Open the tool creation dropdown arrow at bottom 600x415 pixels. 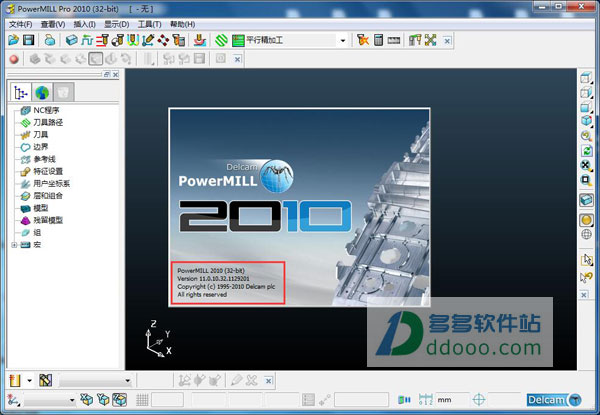[29, 381]
